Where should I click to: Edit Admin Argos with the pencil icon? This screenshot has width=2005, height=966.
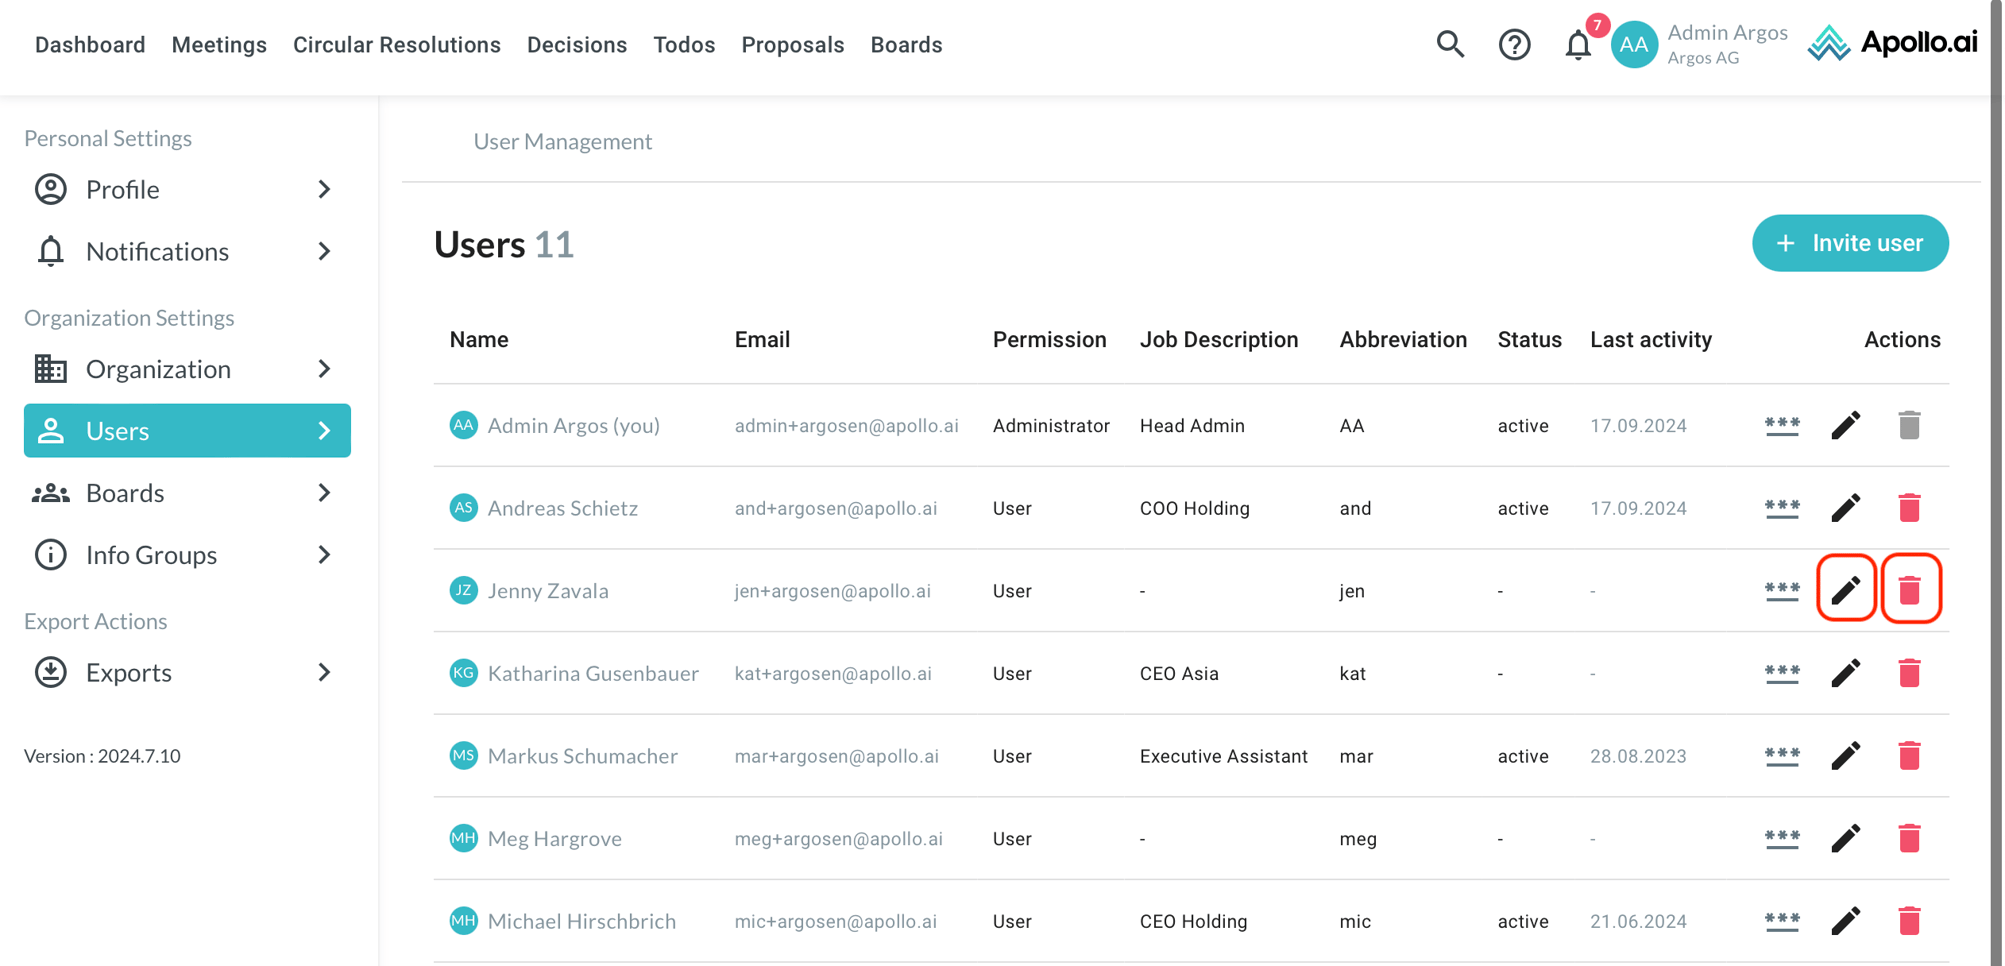pyautogui.click(x=1845, y=425)
